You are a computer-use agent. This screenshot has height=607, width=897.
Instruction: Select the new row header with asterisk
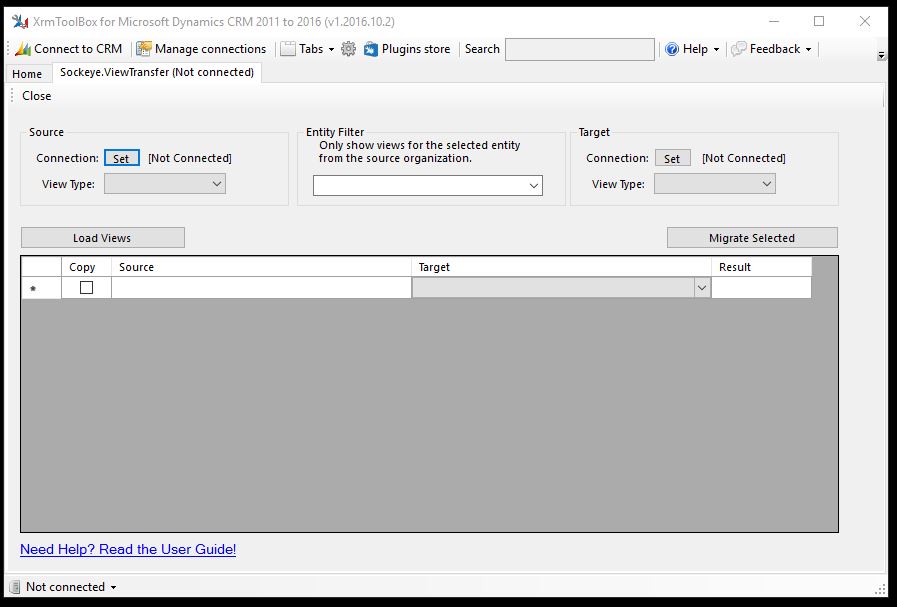(41, 288)
